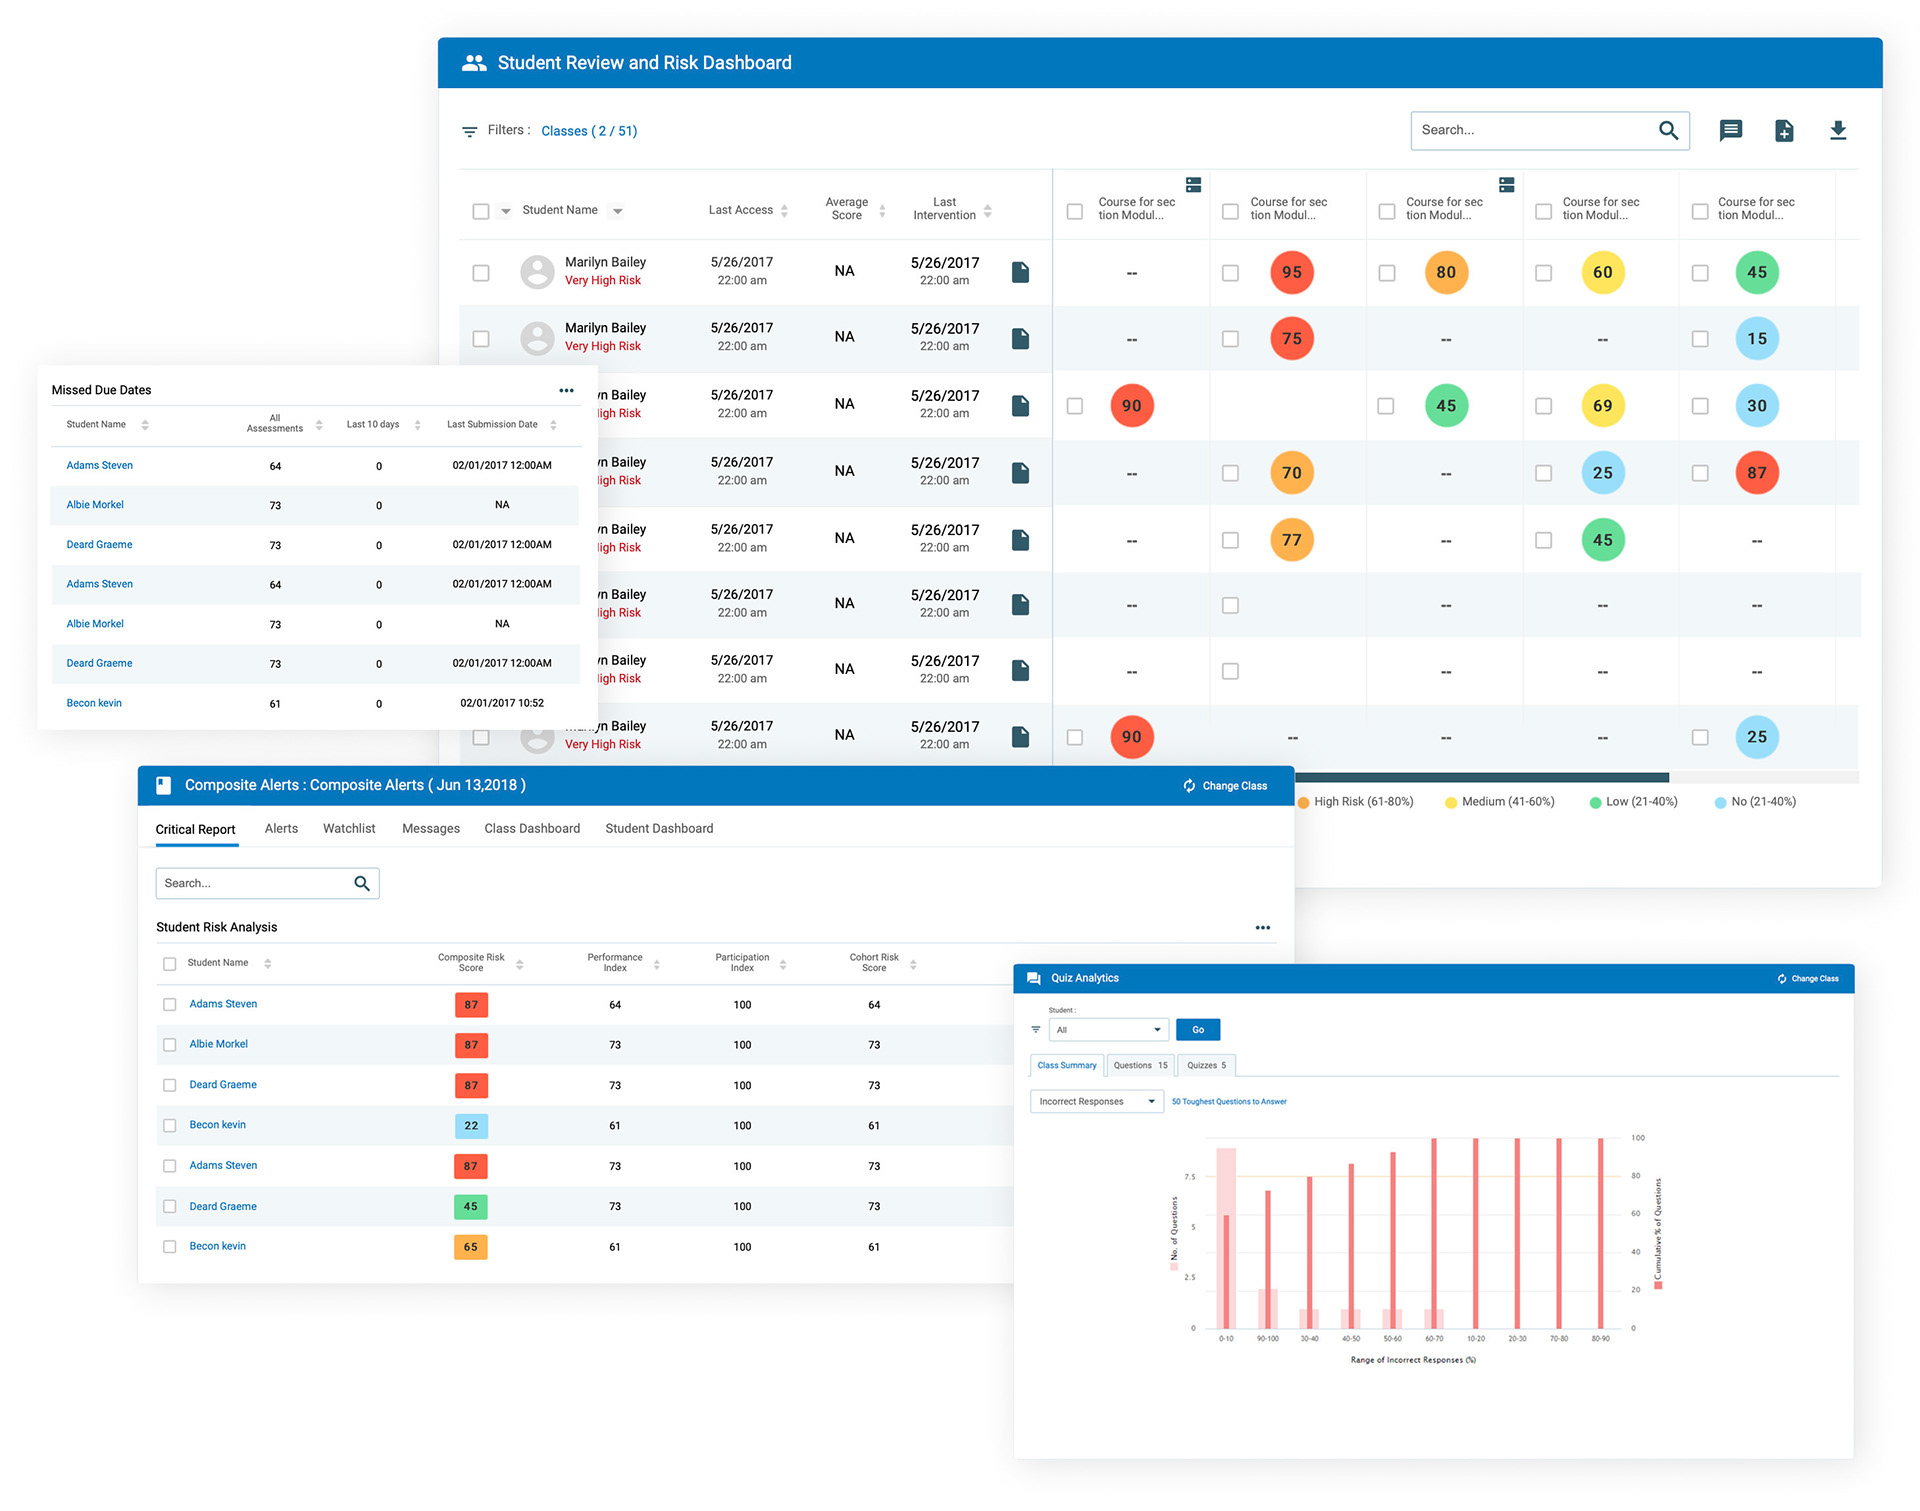Check the first Marilyn Bailey row checkbox

481,272
